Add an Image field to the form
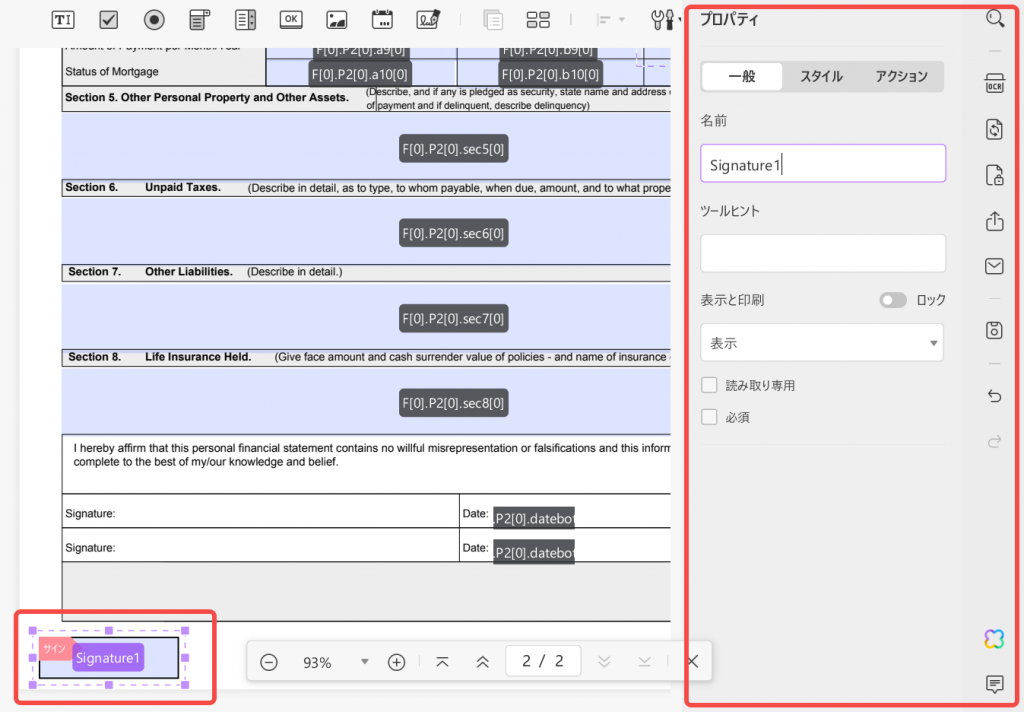1024x712 pixels. (x=335, y=19)
